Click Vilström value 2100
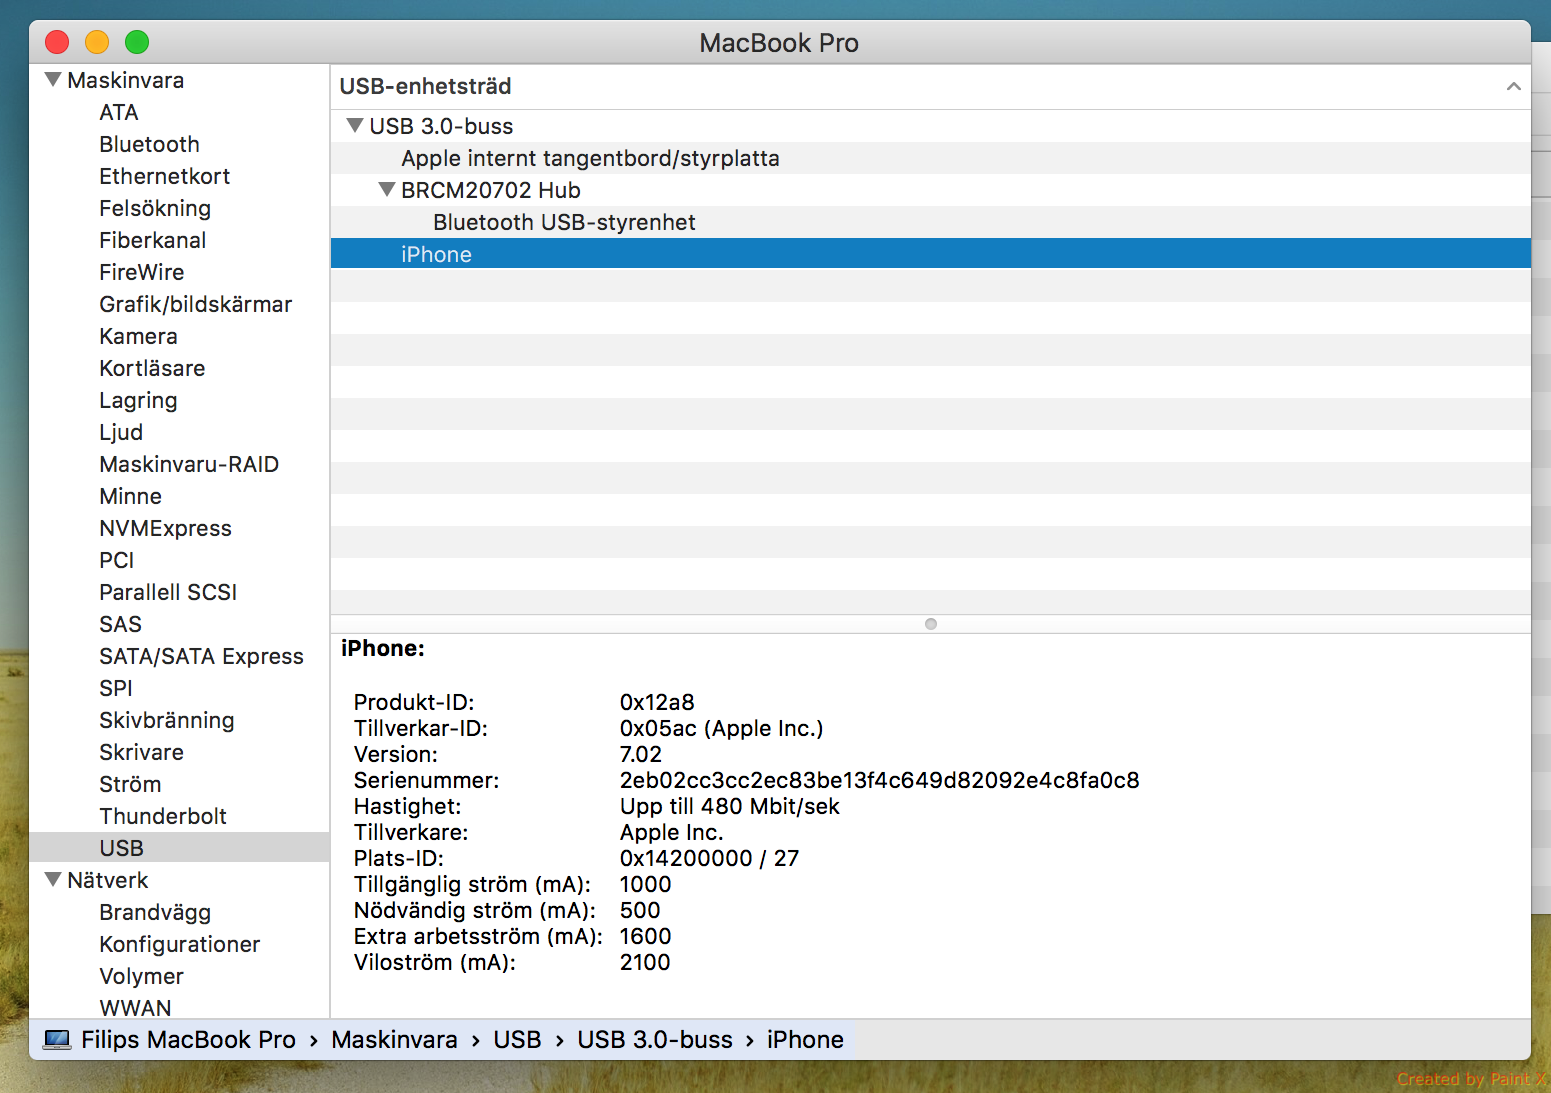This screenshot has width=1551, height=1093. click(645, 962)
